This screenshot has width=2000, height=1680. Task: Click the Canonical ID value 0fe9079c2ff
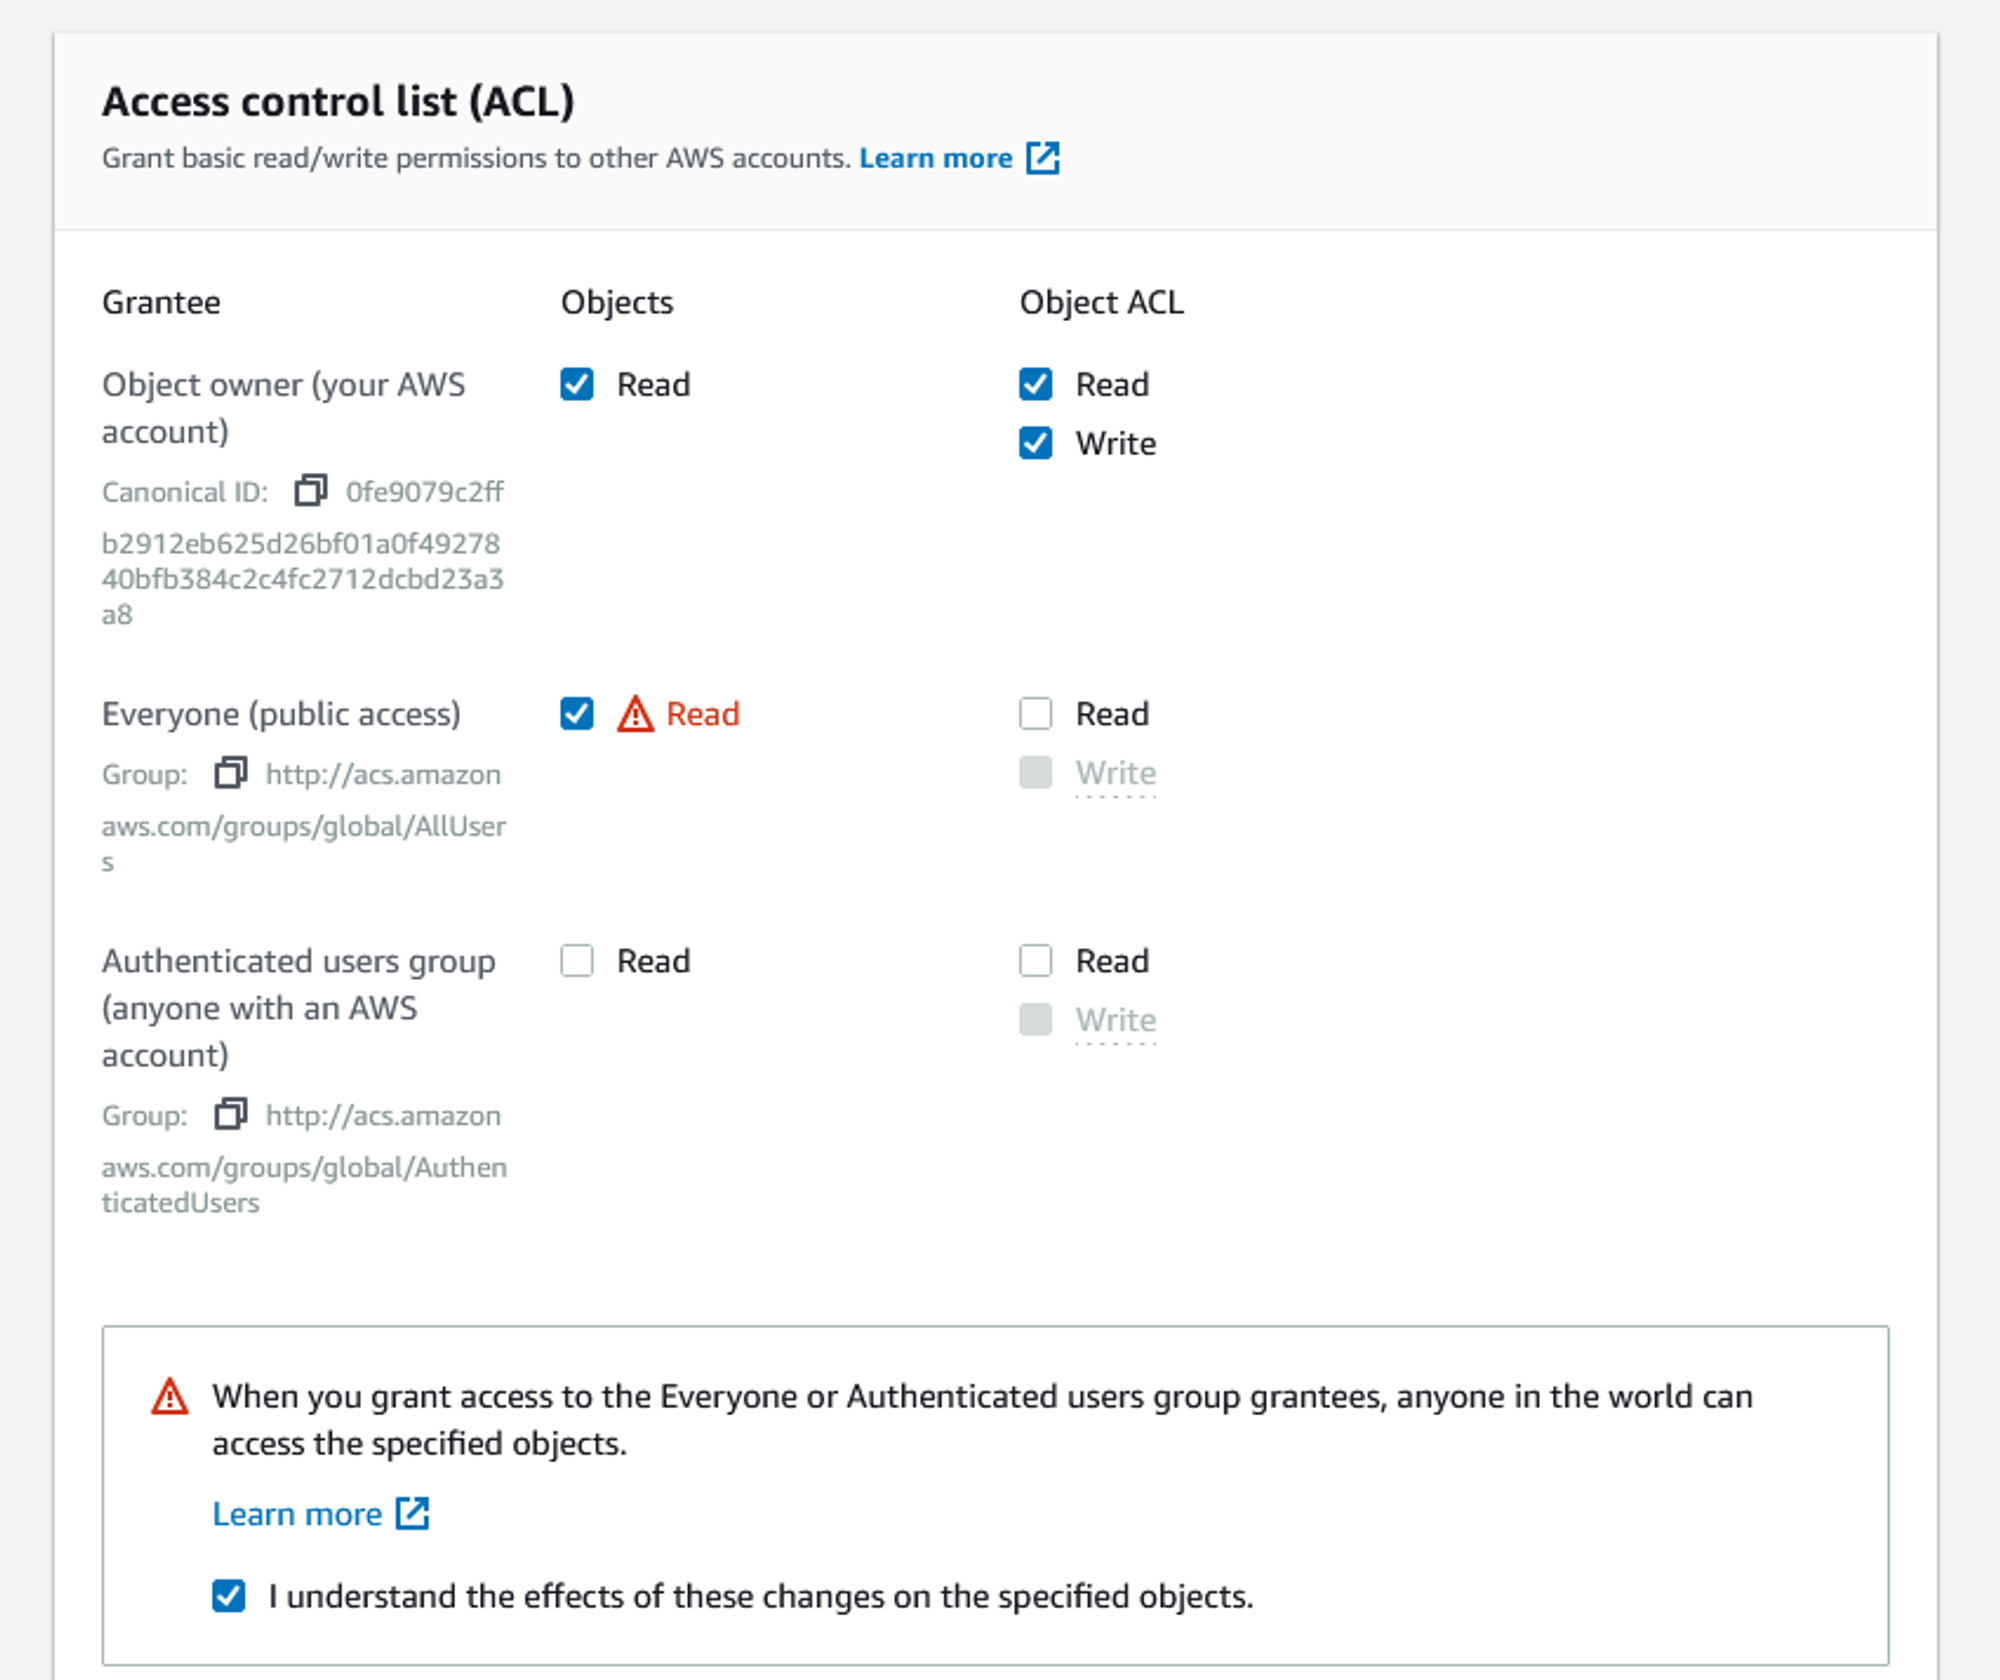pyautogui.click(x=425, y=492)
